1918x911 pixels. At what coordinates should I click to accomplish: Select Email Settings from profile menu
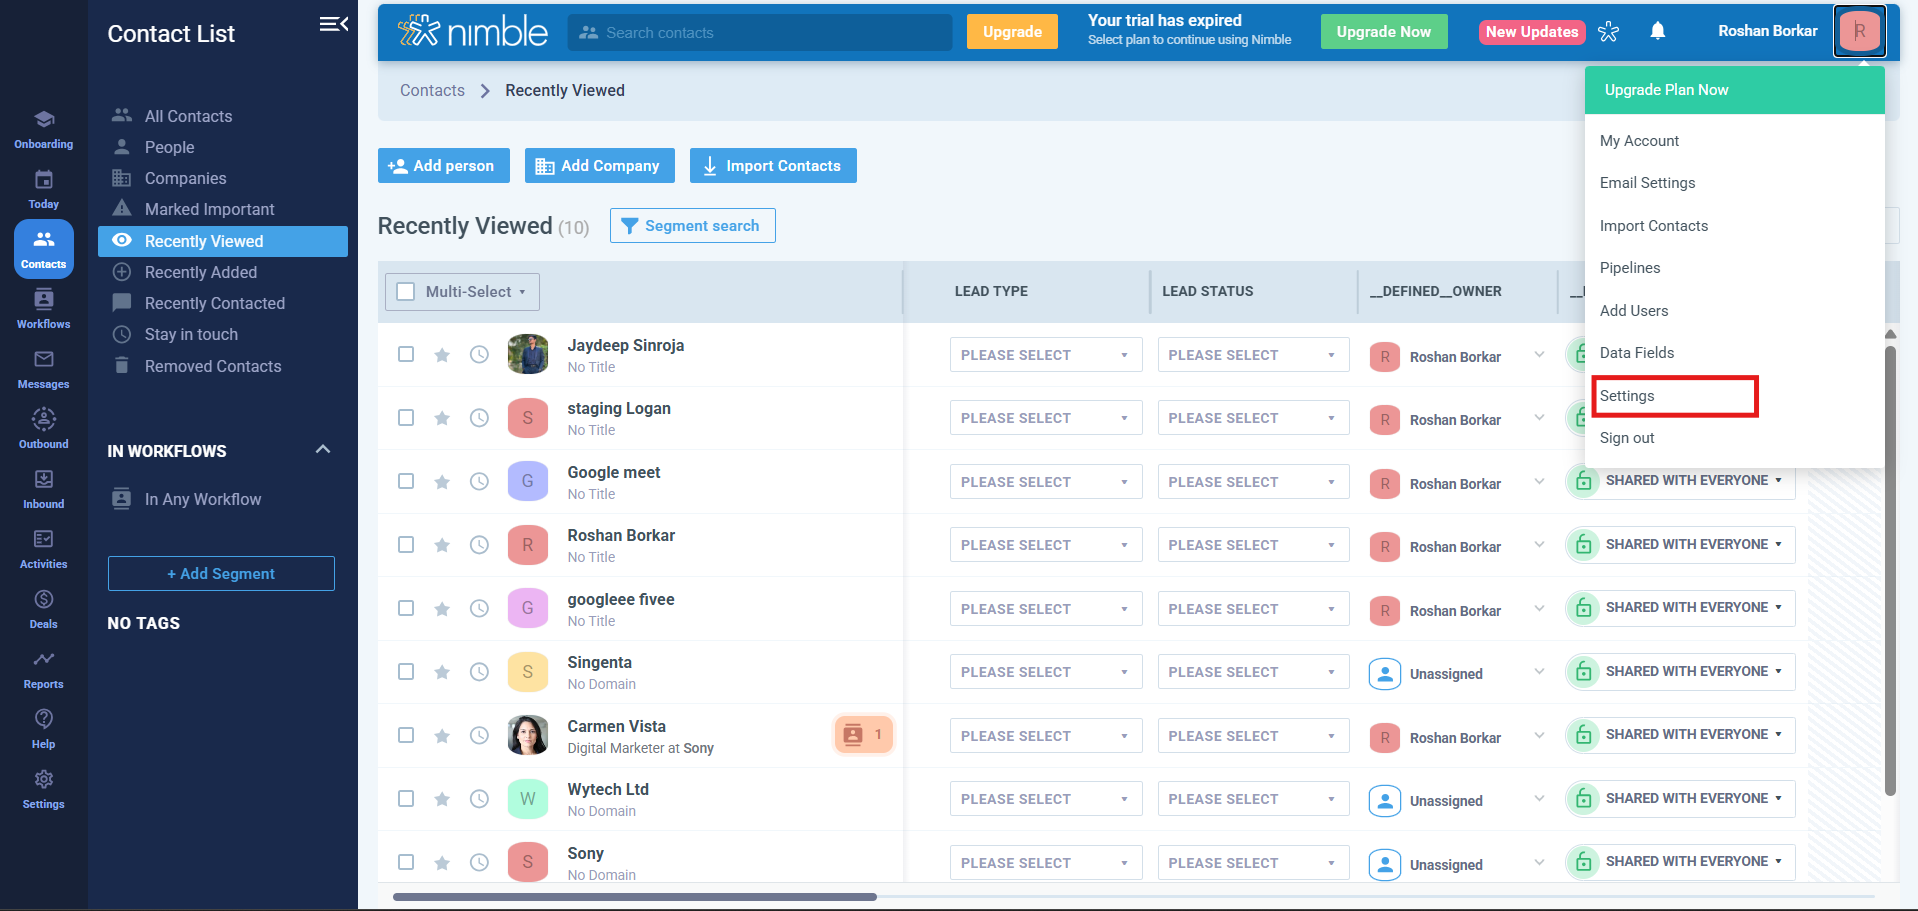(x=1647, y=183)
